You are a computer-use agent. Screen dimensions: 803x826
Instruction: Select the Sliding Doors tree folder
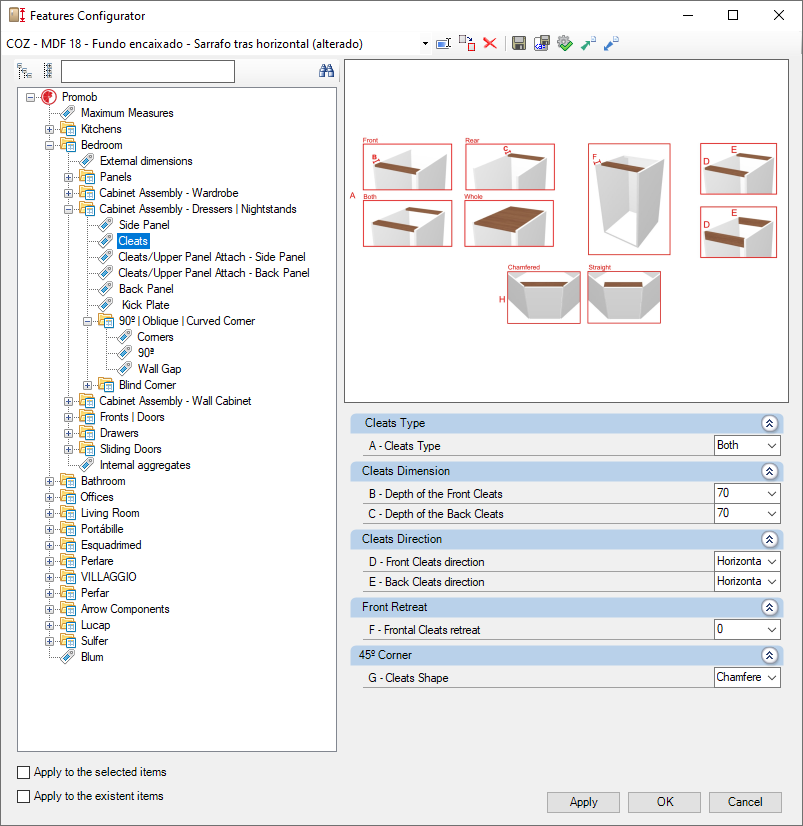(x=130, y=449)
